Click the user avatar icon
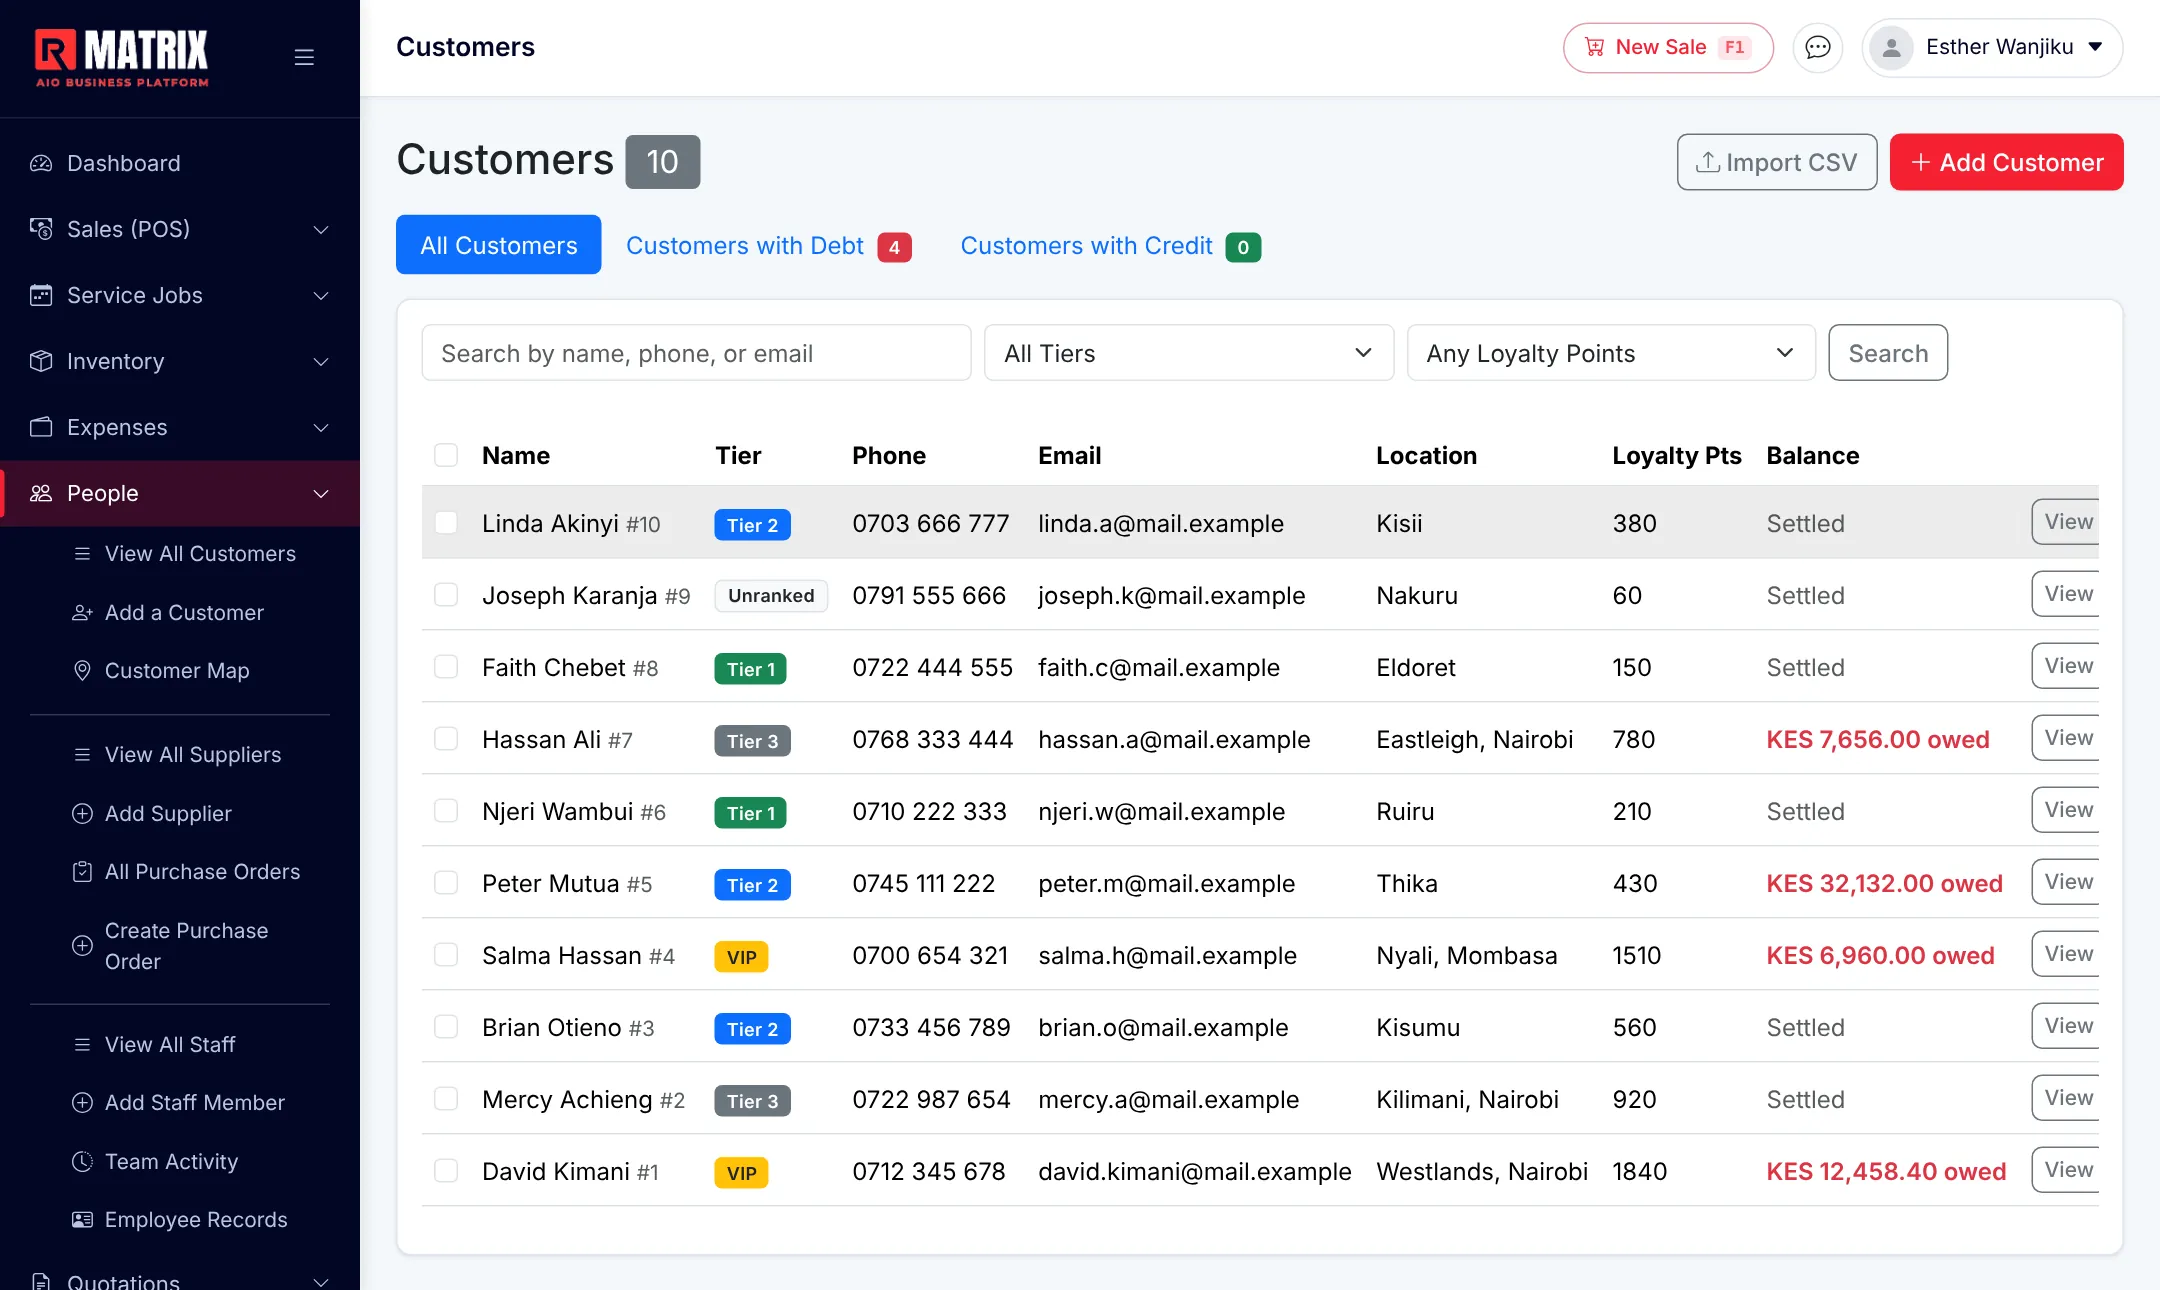This screenshot has height=1290, width=2160. [1891, 47]
